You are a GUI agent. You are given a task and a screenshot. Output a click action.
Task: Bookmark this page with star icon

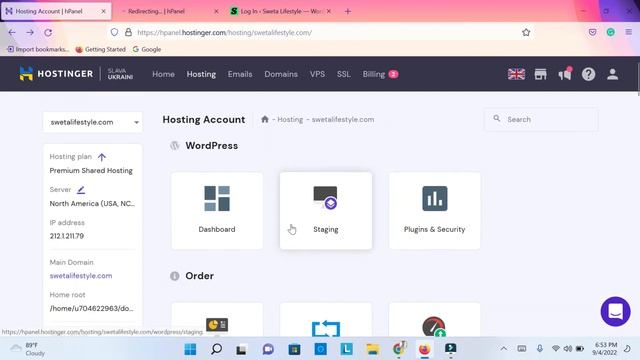coord(526,32)
